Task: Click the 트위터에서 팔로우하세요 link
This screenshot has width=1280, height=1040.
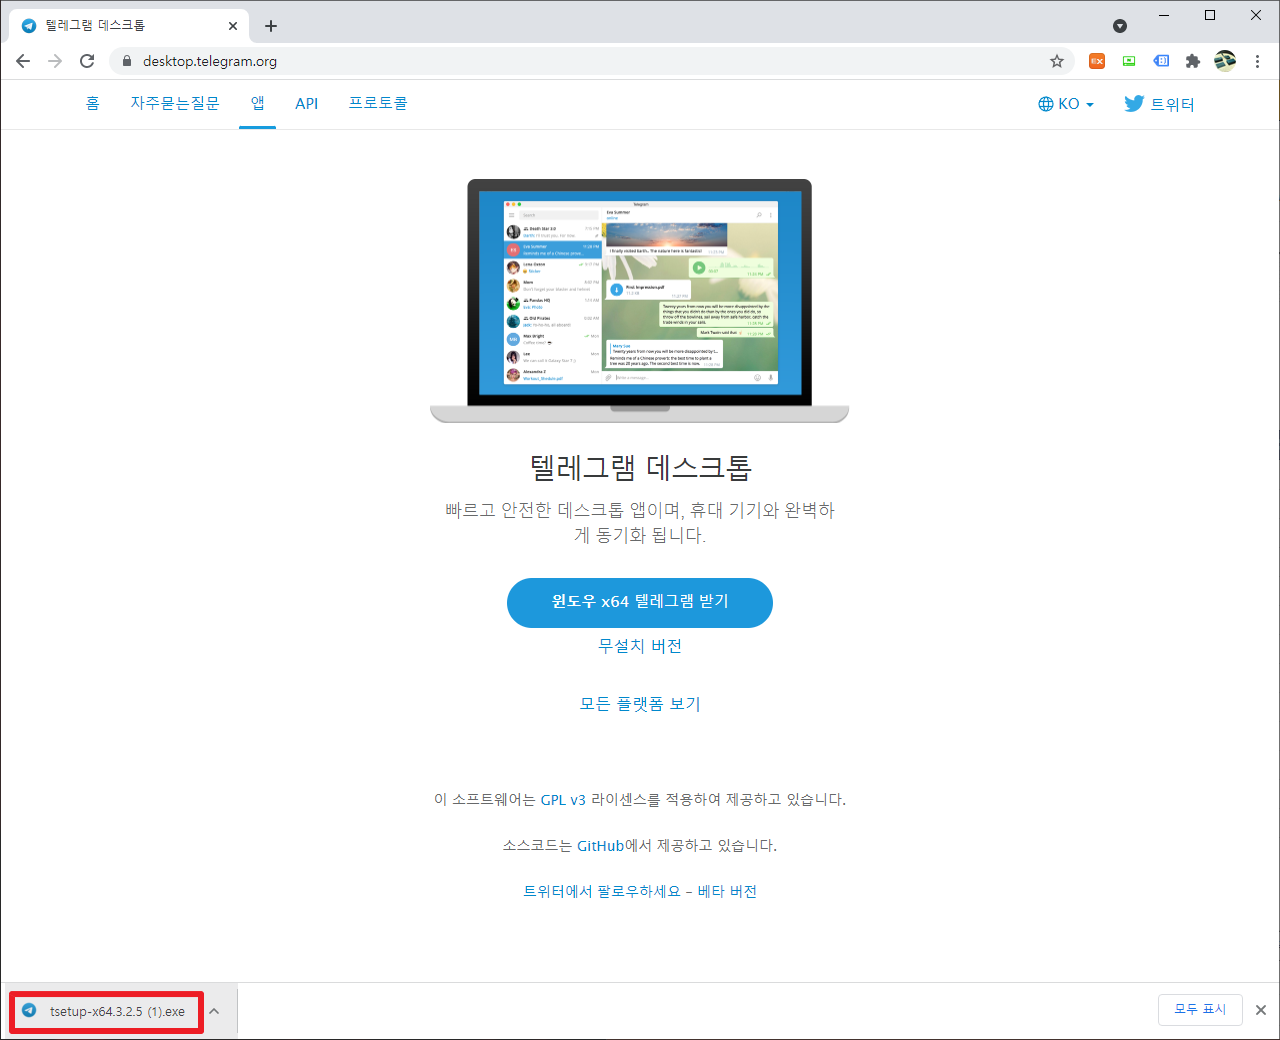Action: [602, 892]
